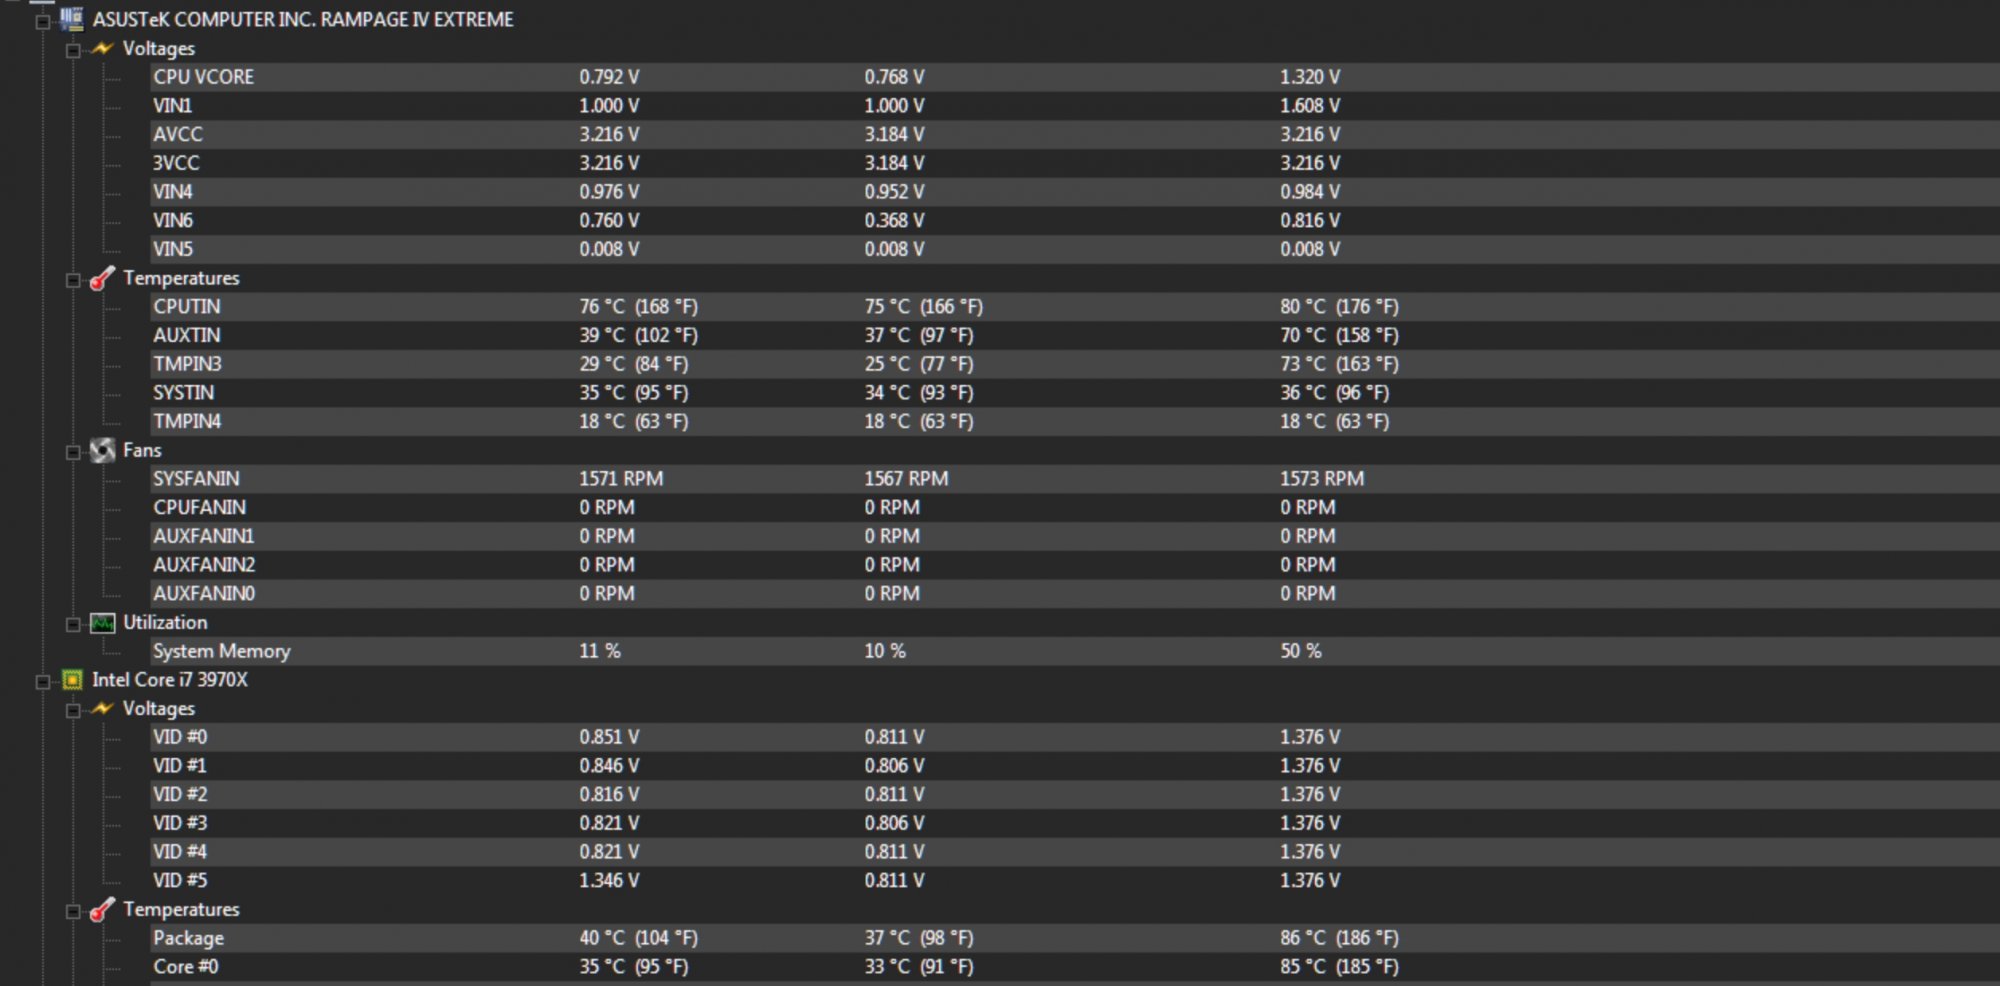Click the thermometer icon for motherboard Temperatures
The height and width of the screenshot is (986, 2000).
102,279
